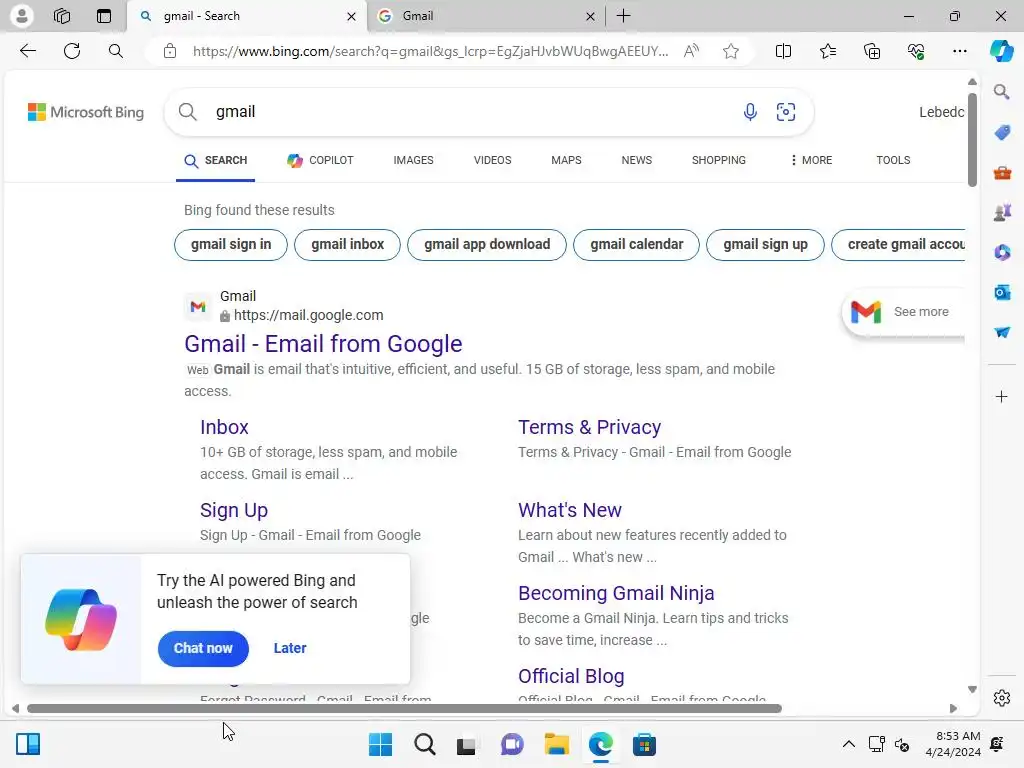Viewport: 1024px width, 768px height.
Task: Click the Chat now button
Action: click(x=203, y=648)
